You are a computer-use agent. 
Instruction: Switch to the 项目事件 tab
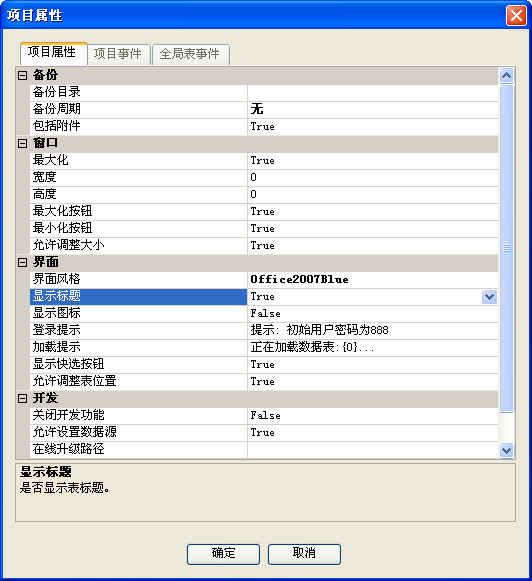[118, 54]
